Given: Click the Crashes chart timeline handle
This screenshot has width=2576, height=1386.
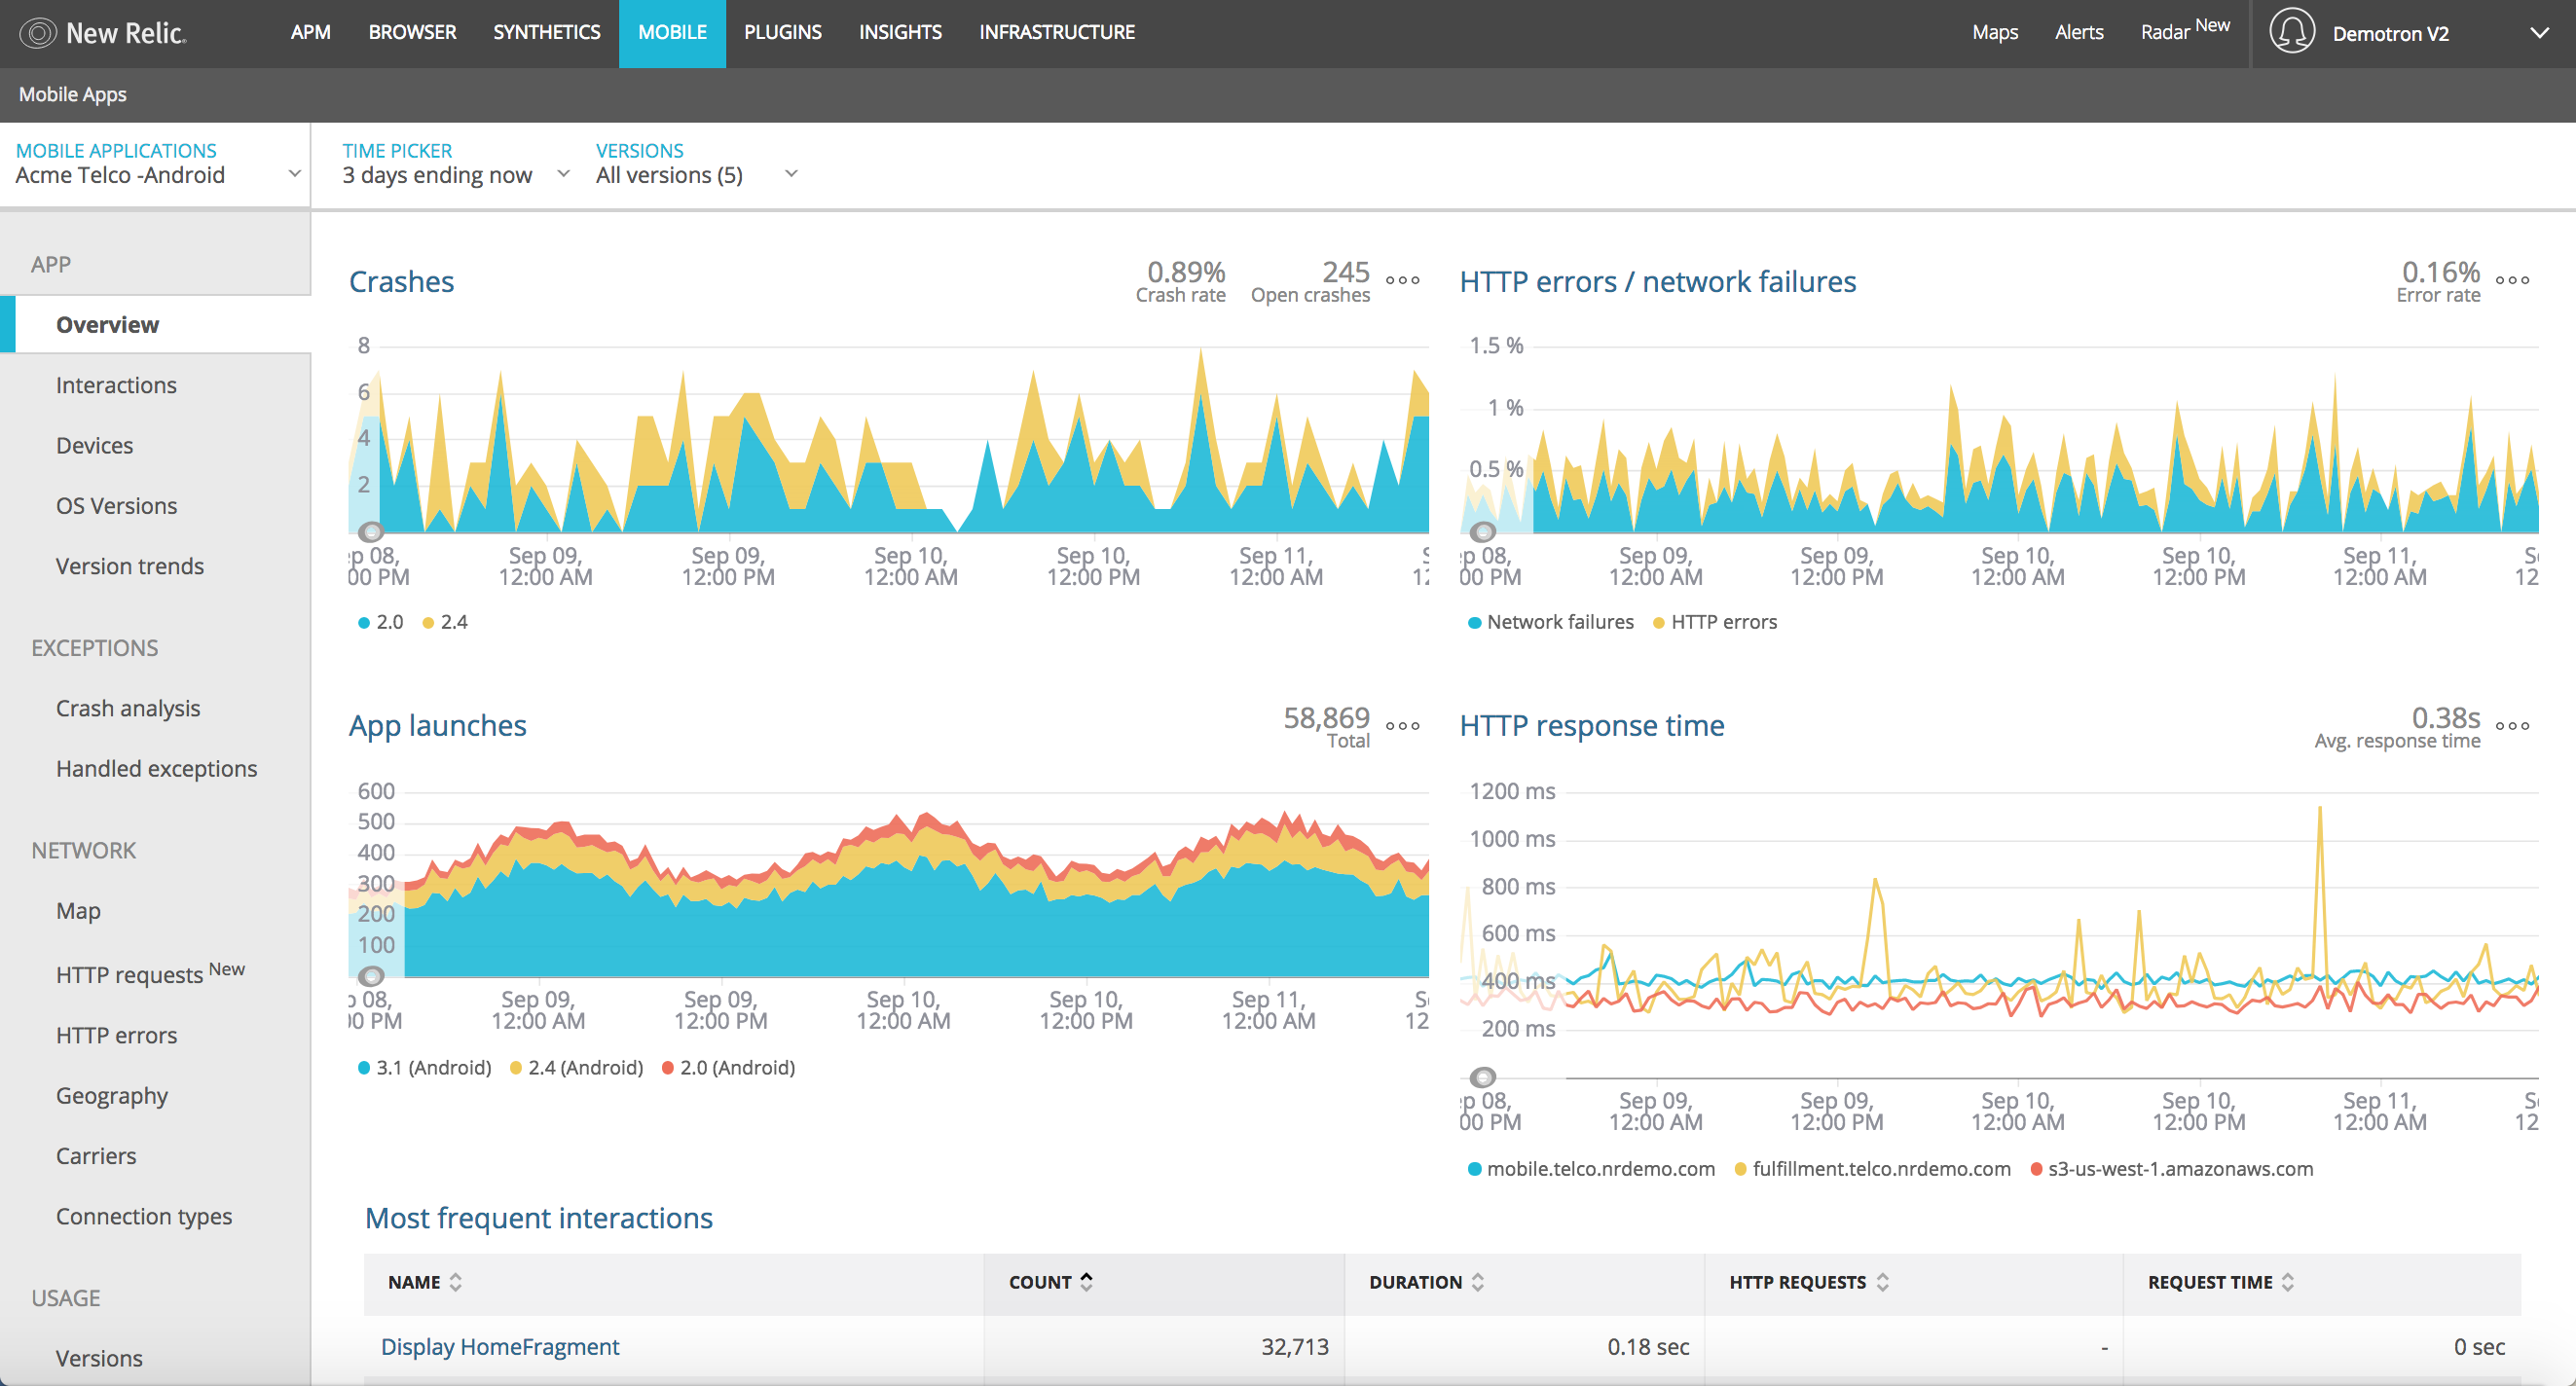Looking at the screenshot, I should coord(371,532).
